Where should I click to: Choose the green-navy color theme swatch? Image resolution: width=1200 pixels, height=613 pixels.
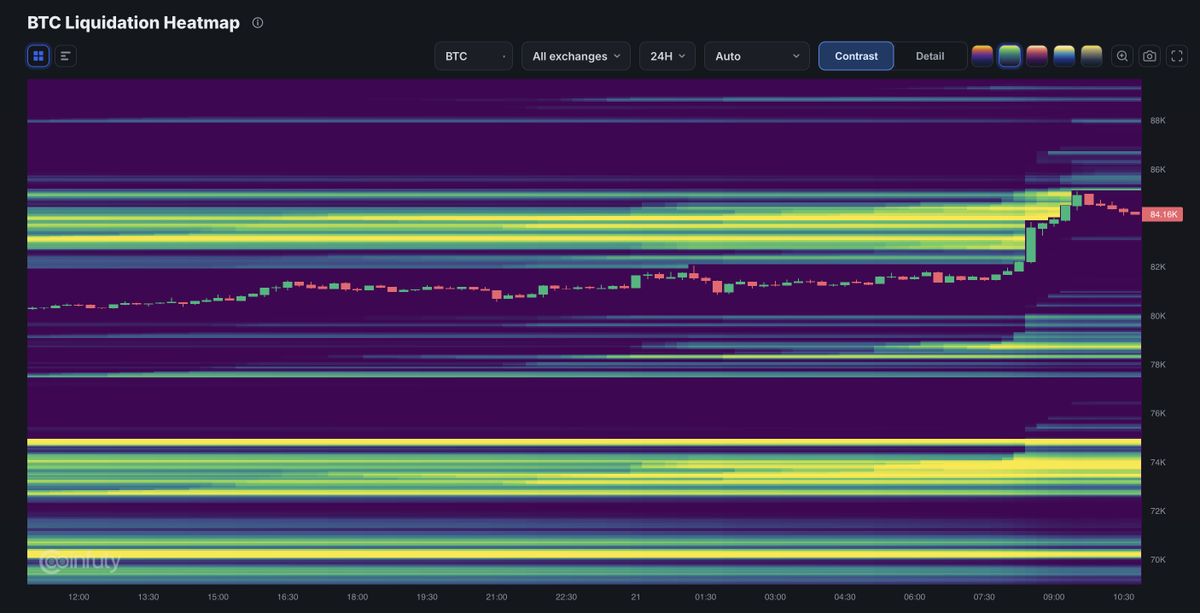coord(1009,56)
